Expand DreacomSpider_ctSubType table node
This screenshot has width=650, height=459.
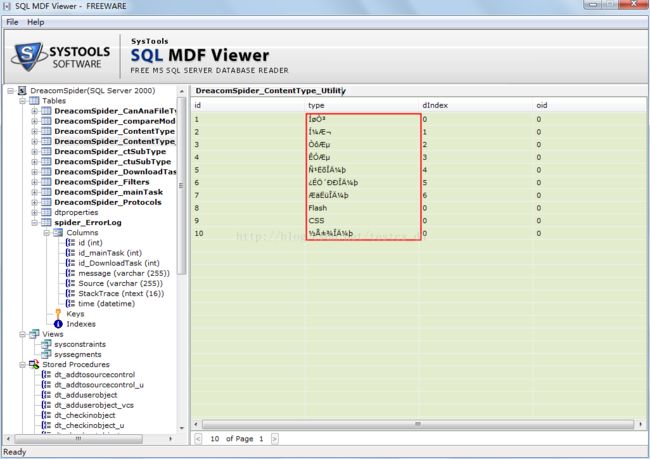pyautogui.click(x=35, y=152)
